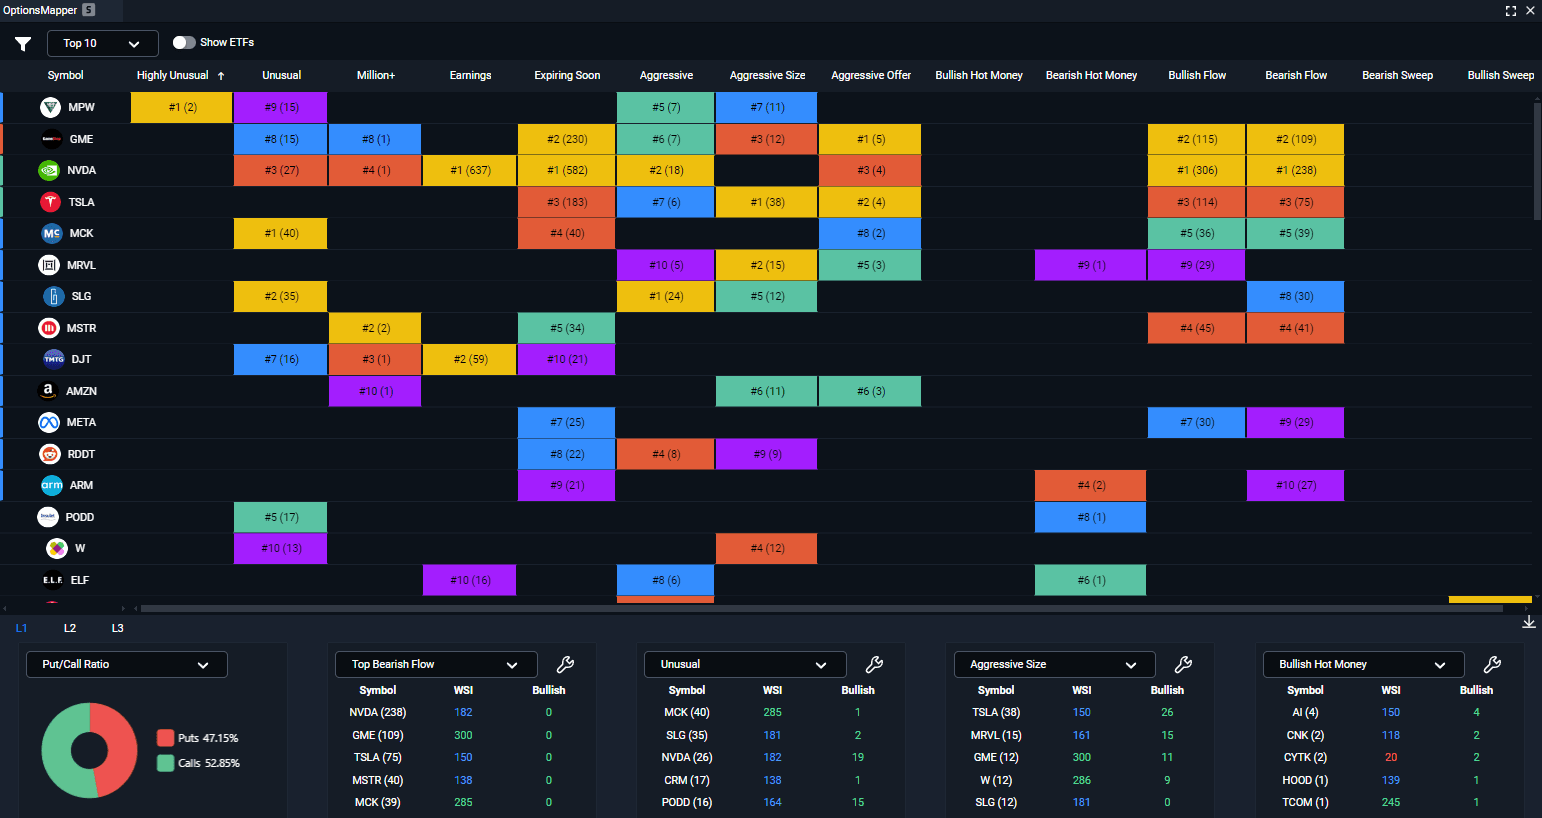Click the TSLA logo icon
This screenshot has height=818, width=1542.
[x=51, y=202]
